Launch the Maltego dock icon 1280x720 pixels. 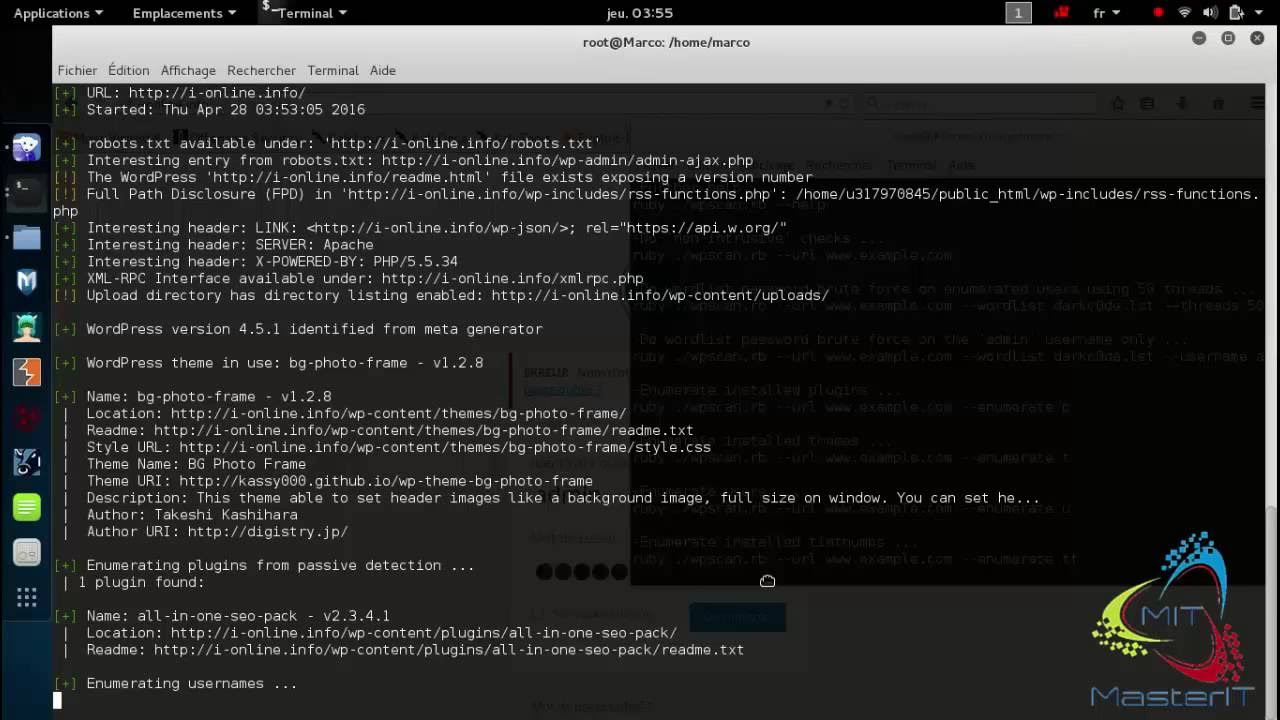26,462
